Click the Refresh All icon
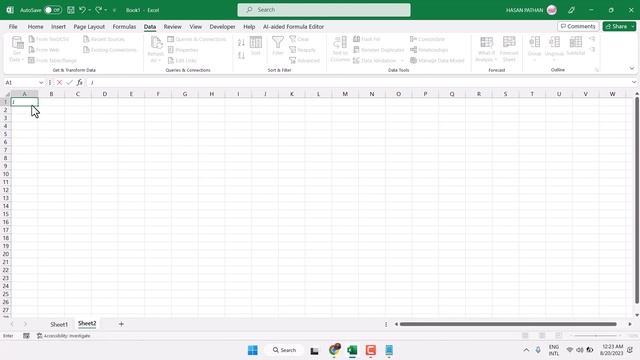The height and width of the screenshot is (360, 640). 156,43
